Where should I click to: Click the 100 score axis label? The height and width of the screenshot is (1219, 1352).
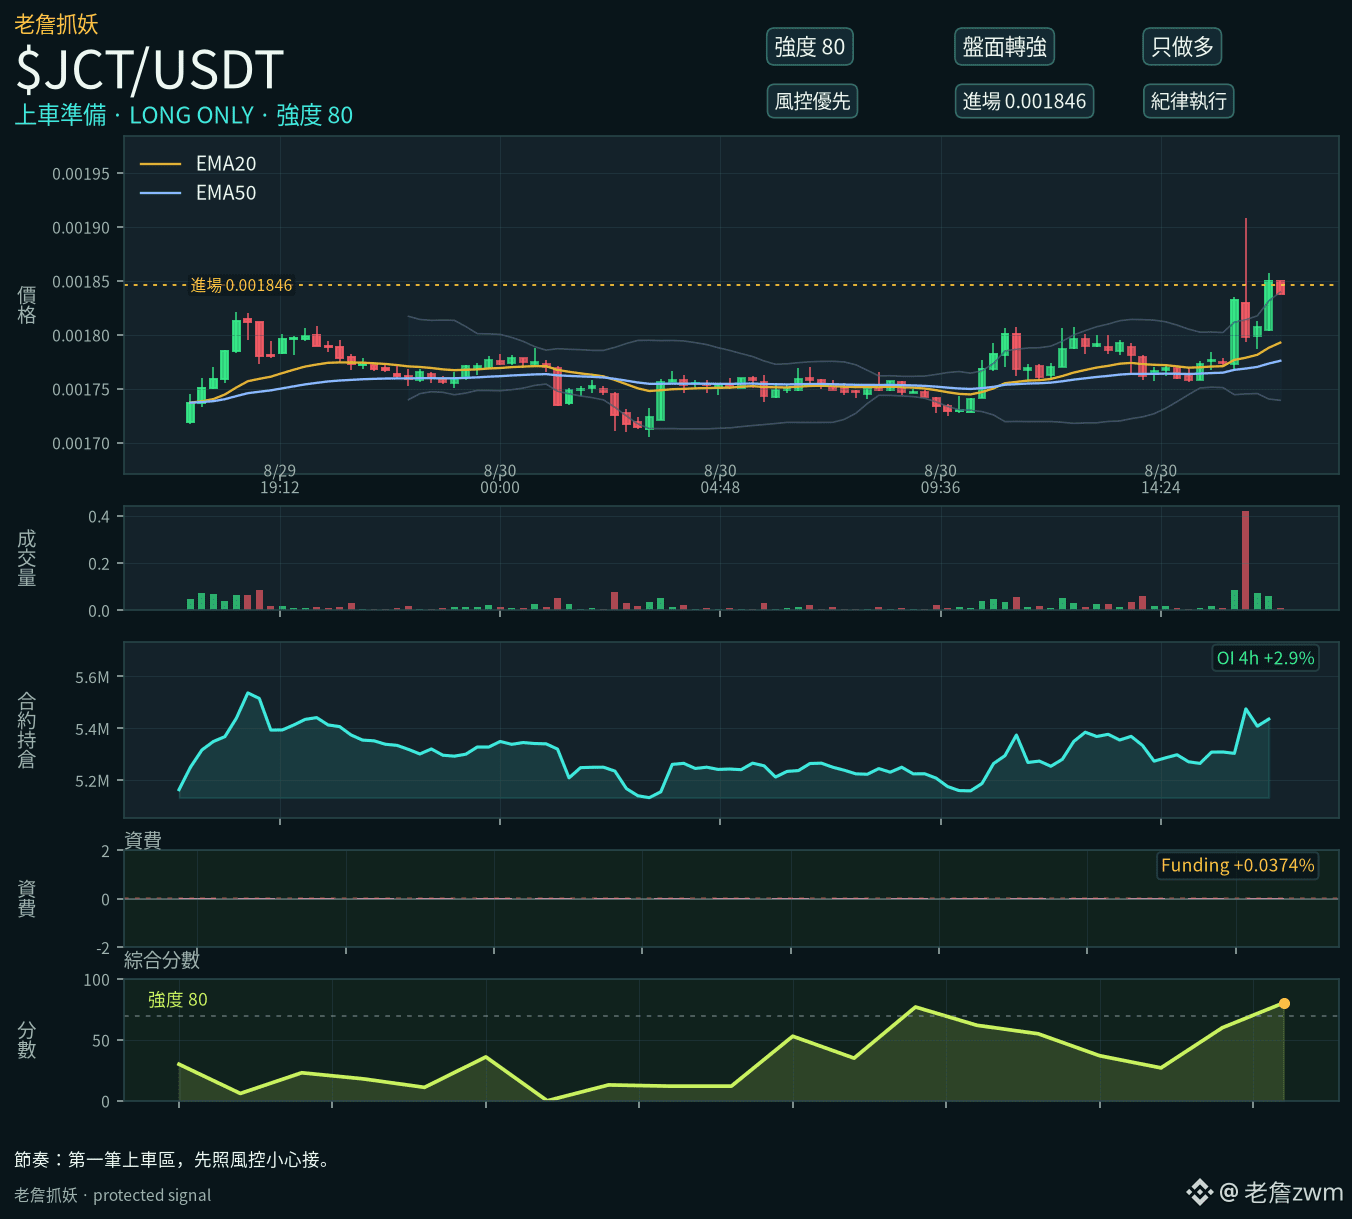point(97,980)
